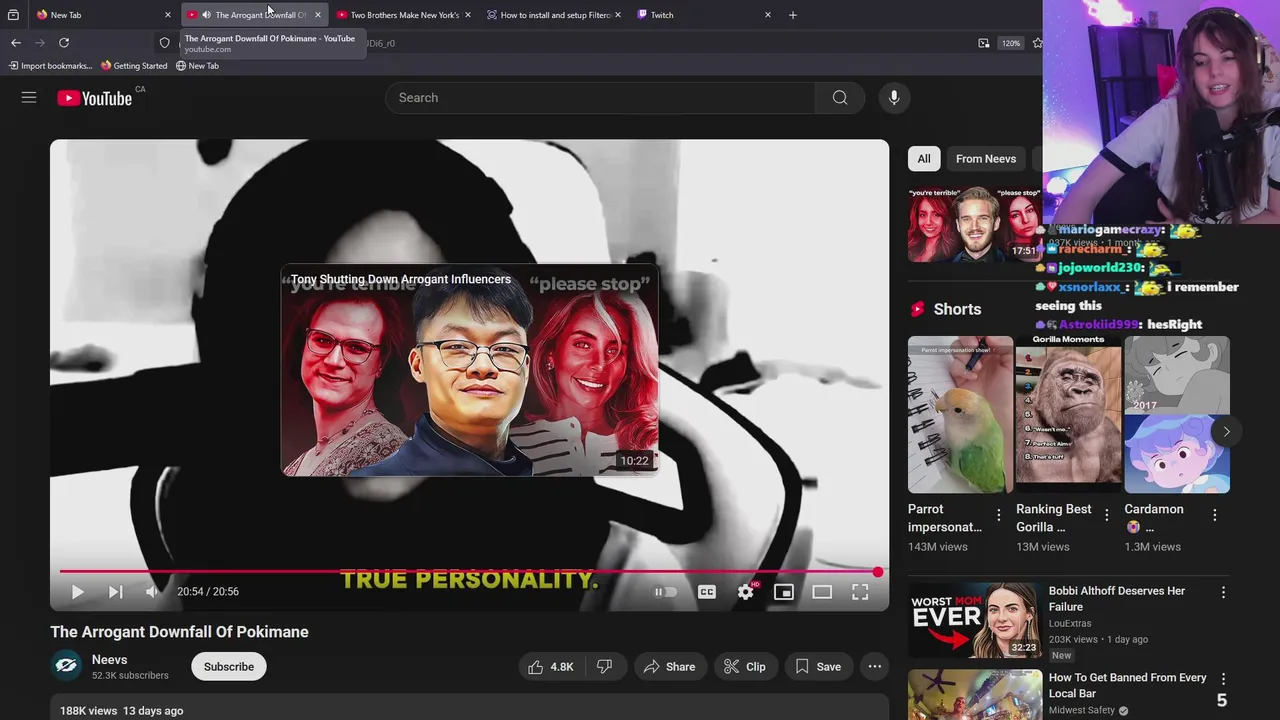Click the video progress bar
Viewport: 1280px width, 720px height.
coord(469,572)
